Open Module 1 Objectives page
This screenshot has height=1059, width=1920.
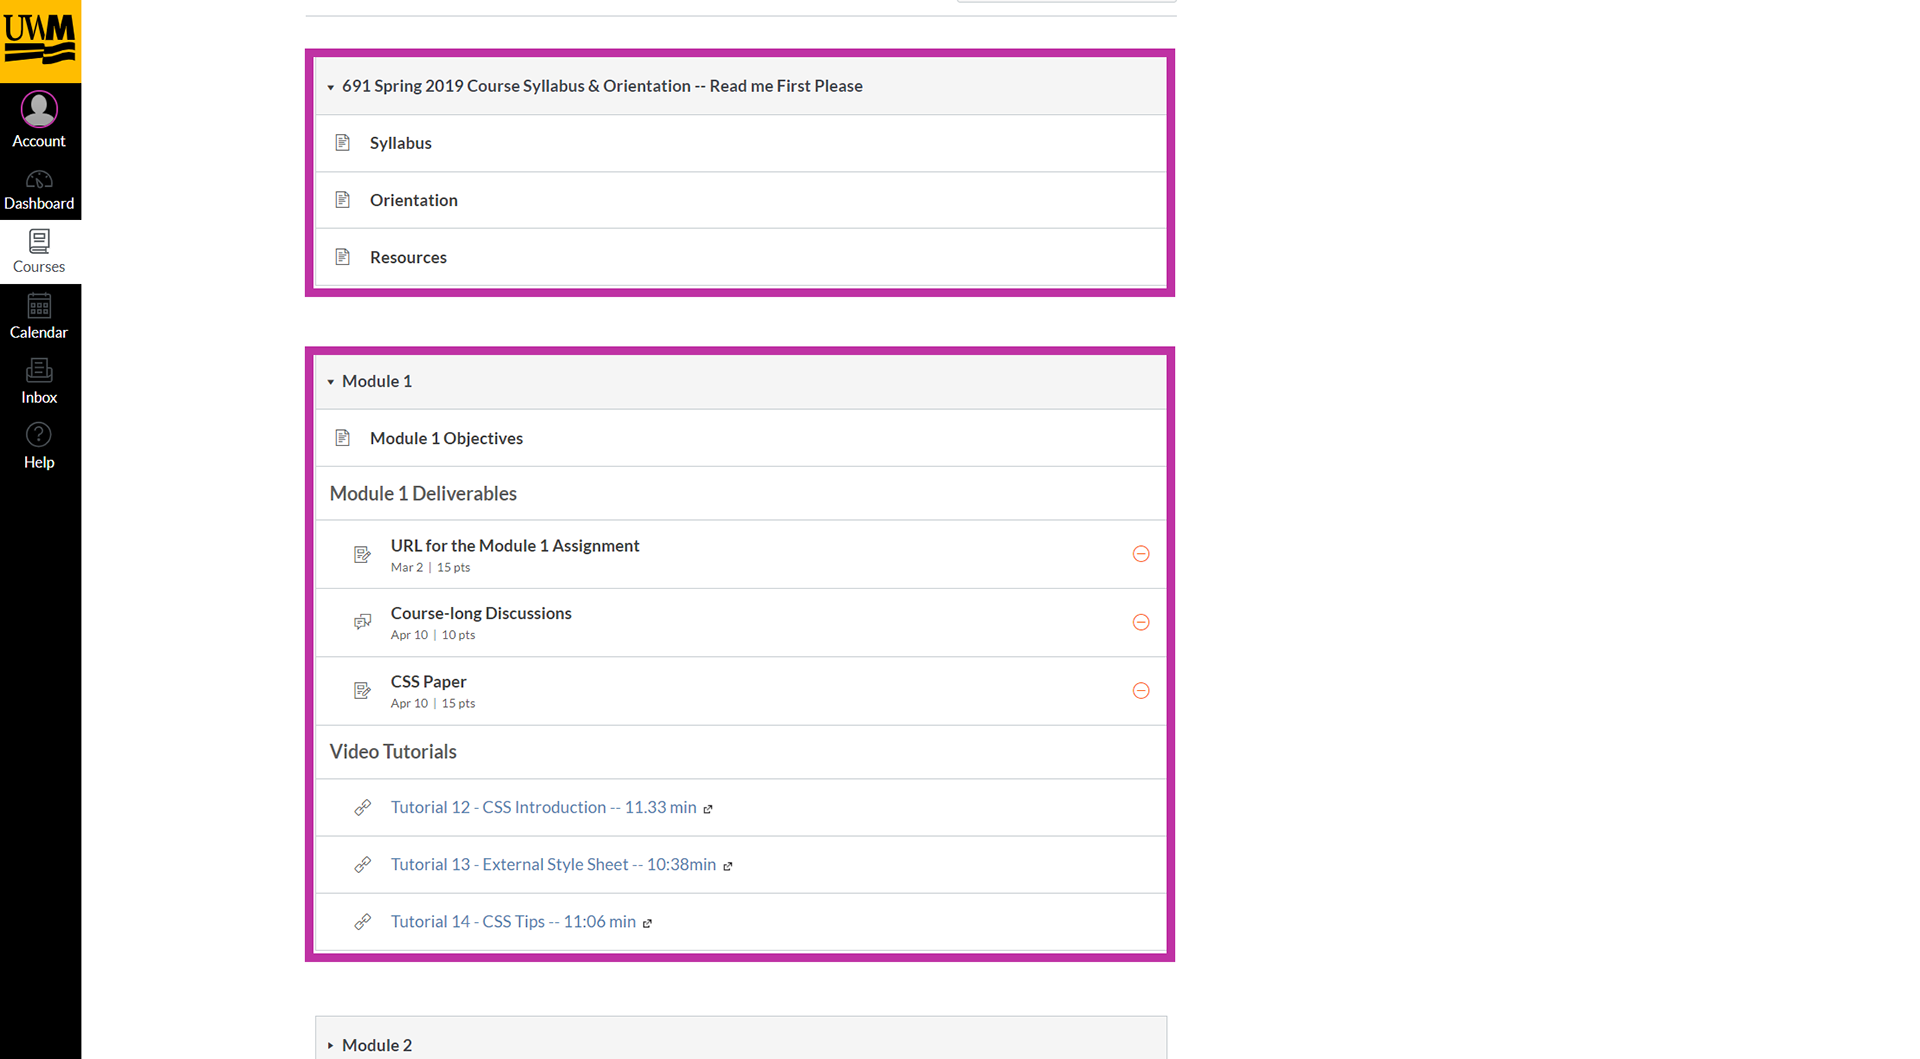pos(446,438)
